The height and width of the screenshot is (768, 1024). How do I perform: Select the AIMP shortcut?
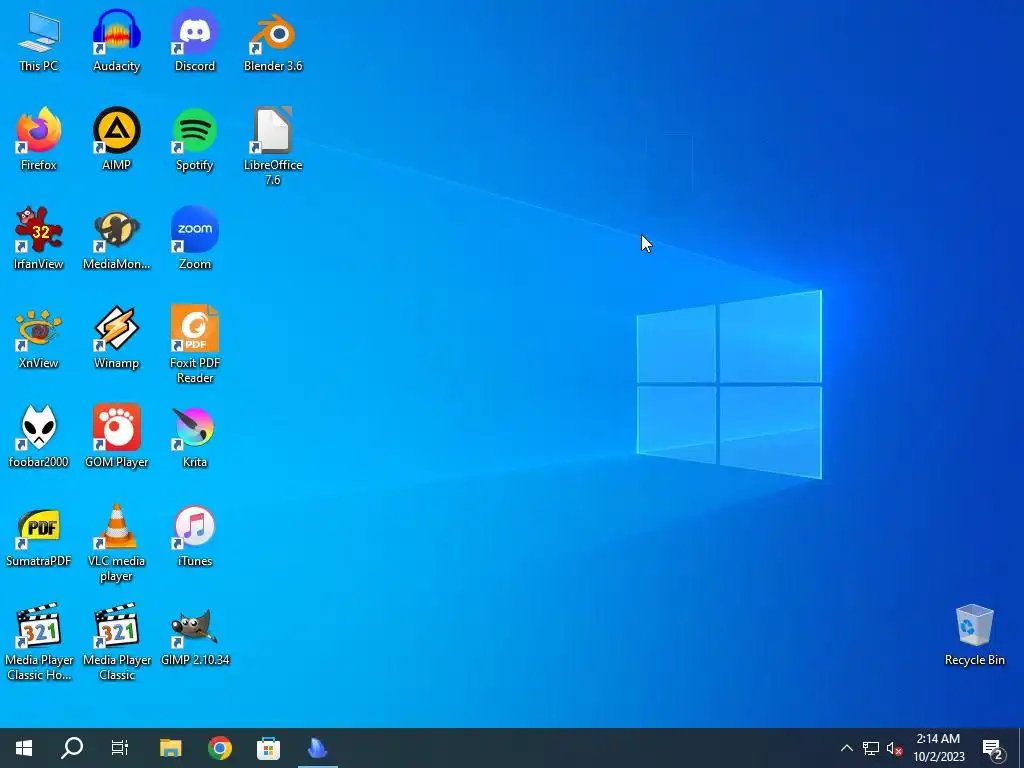coord(116,140)
